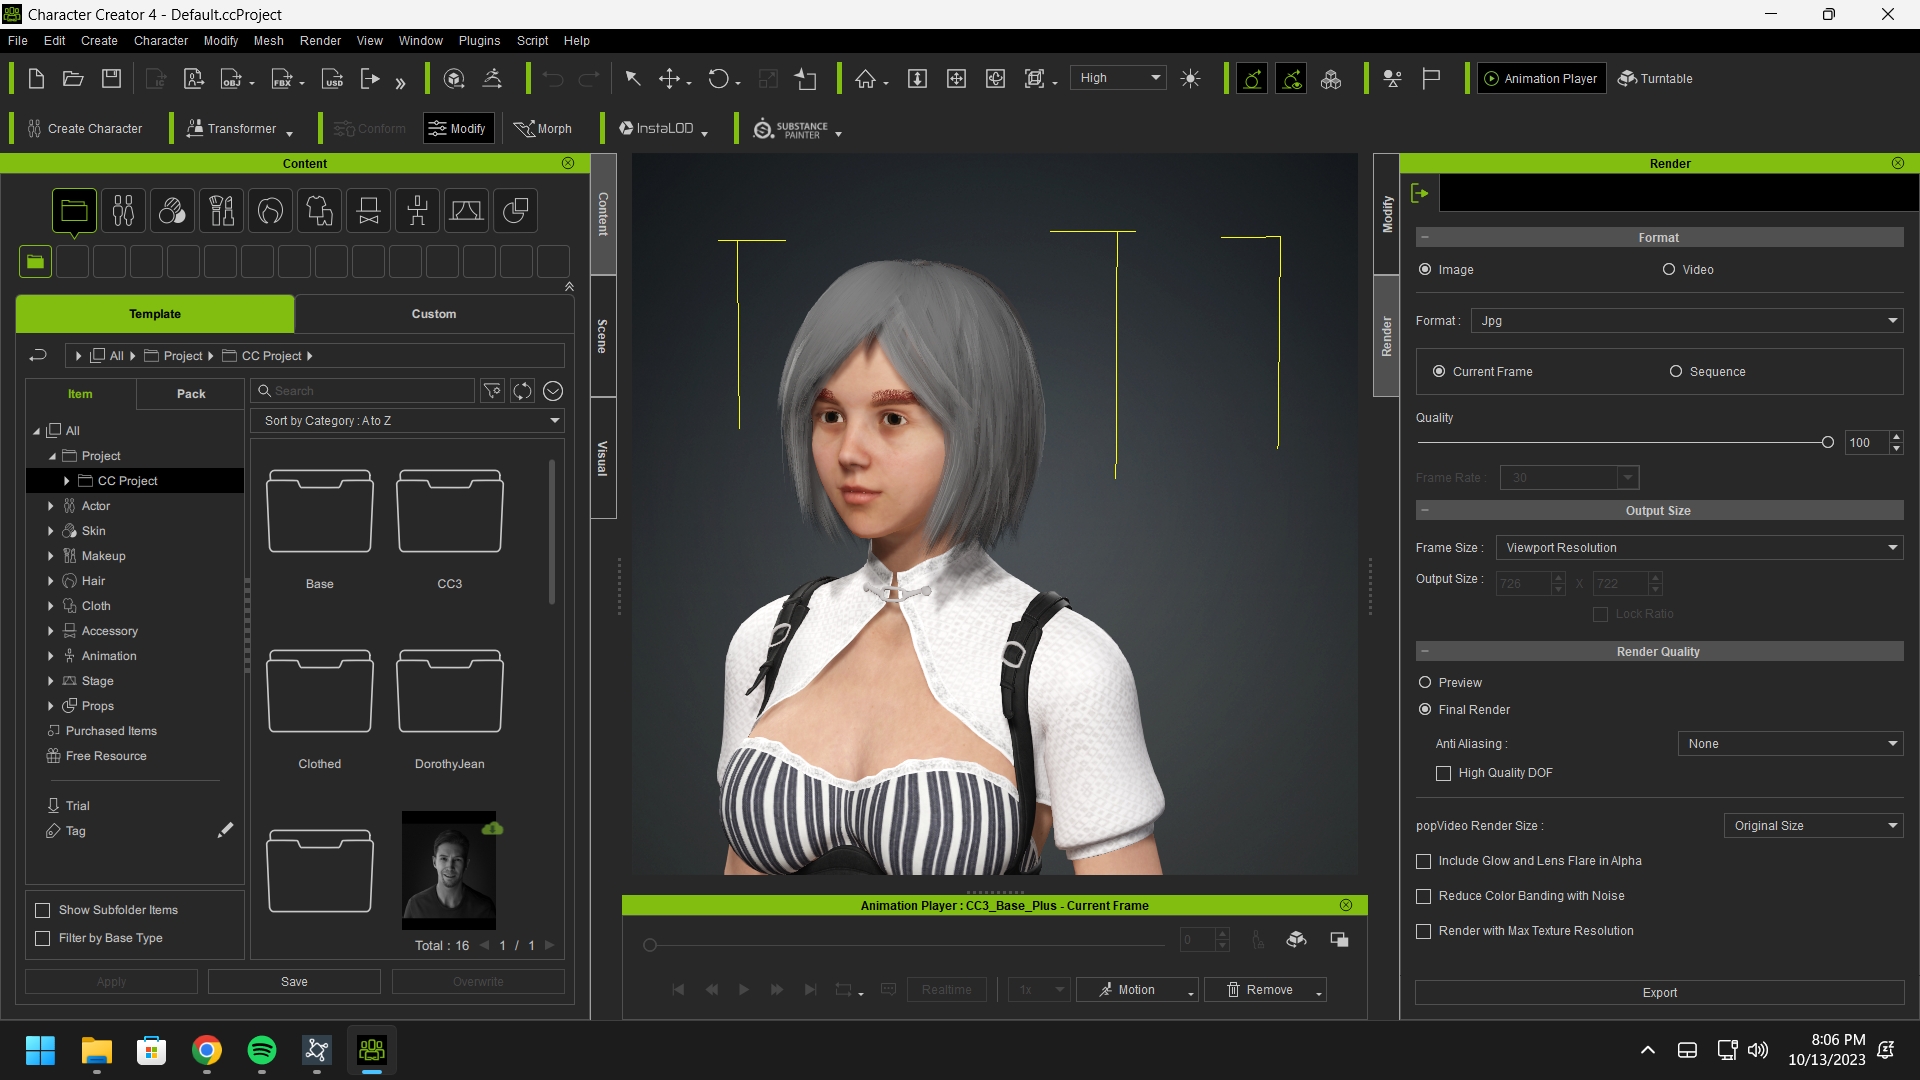
Task: Switch to the Custom content tab
Action: point(433,314)
